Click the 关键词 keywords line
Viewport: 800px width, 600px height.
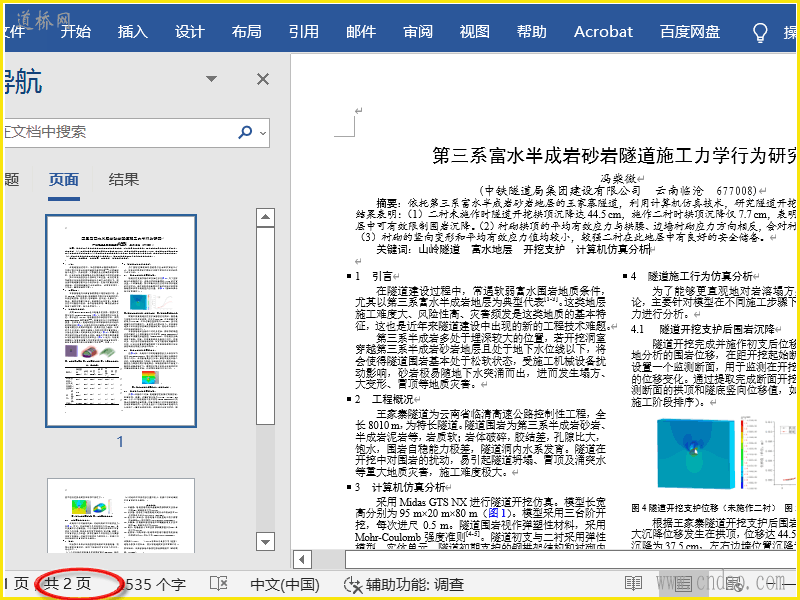(515, 249)
